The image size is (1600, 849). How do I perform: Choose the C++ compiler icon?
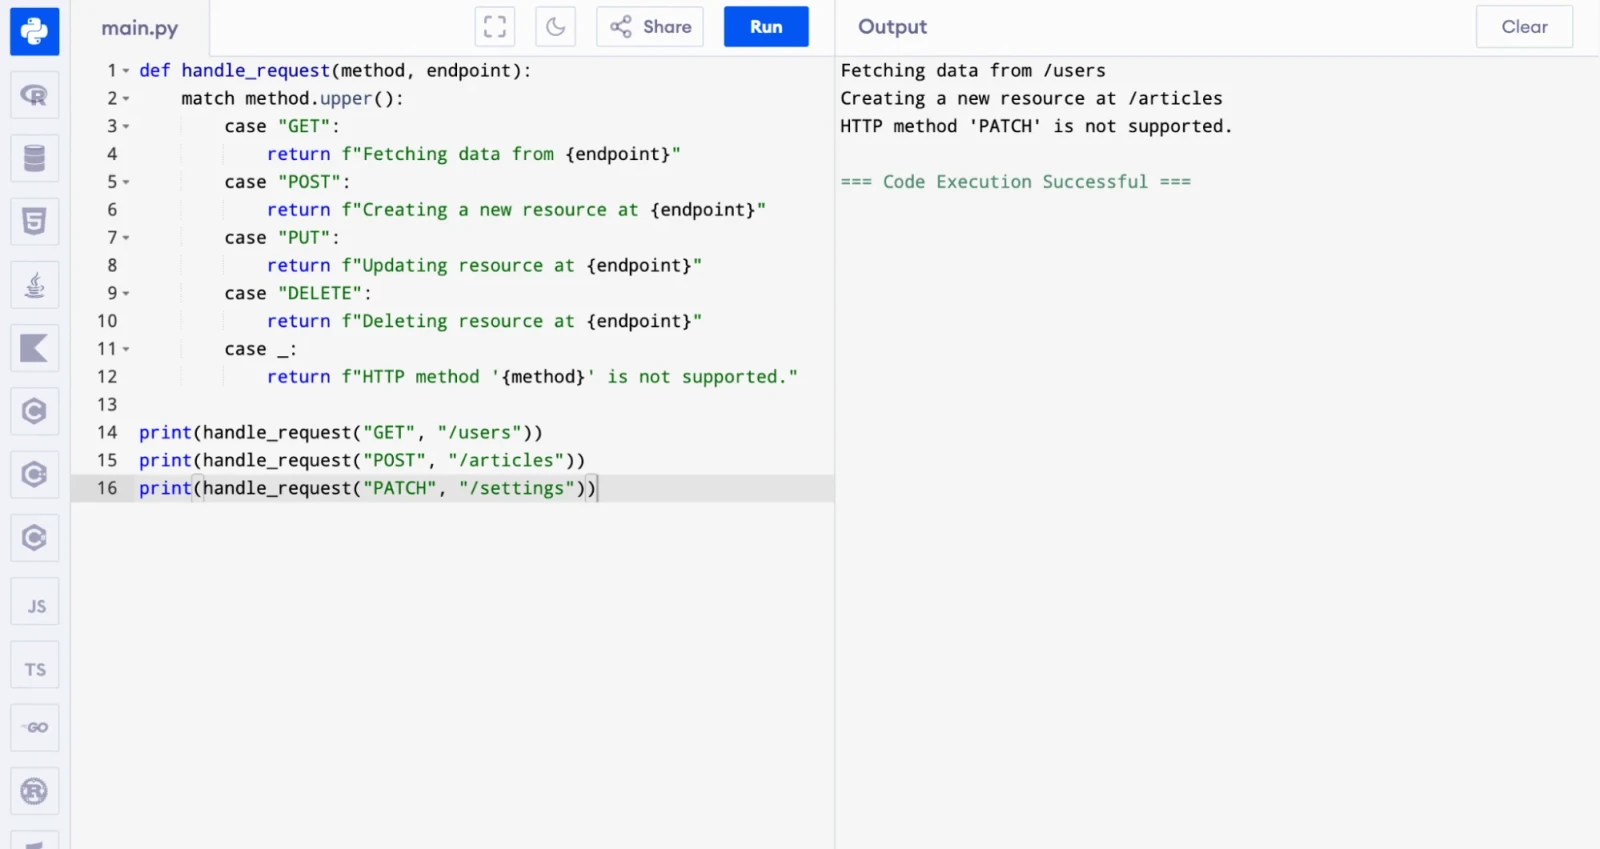tap(34, 474)
